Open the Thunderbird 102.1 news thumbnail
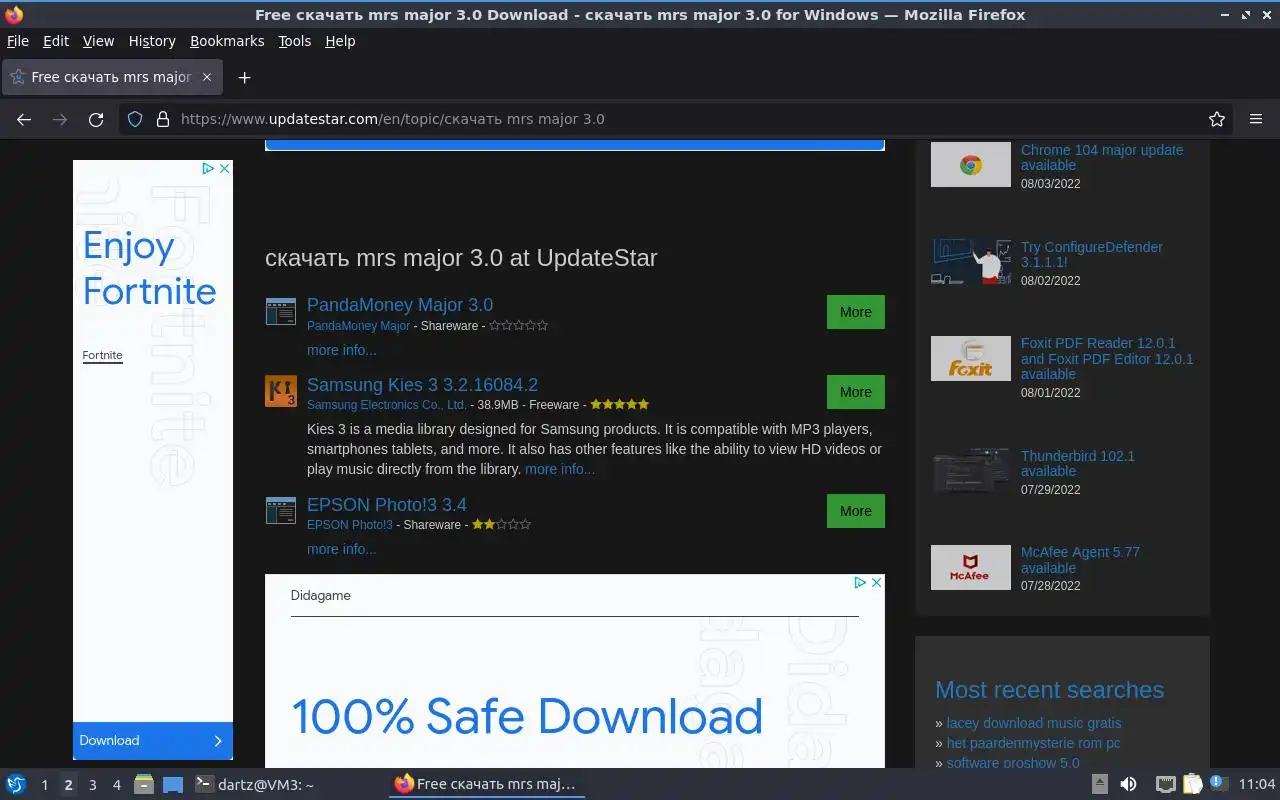 pyautogui.click(x=971, y=472)
